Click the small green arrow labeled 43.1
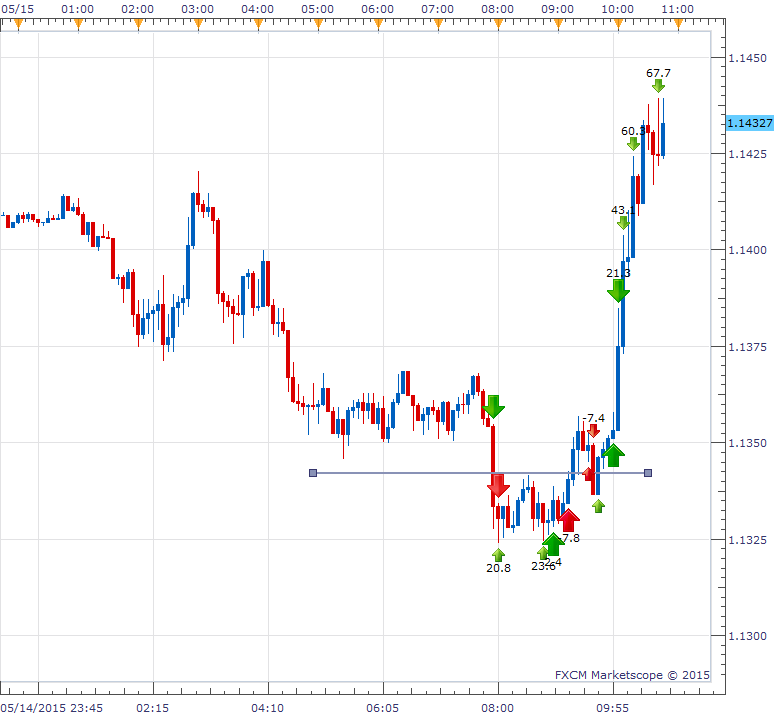Viewport: 783px width, 720px height. pos(623,223)
